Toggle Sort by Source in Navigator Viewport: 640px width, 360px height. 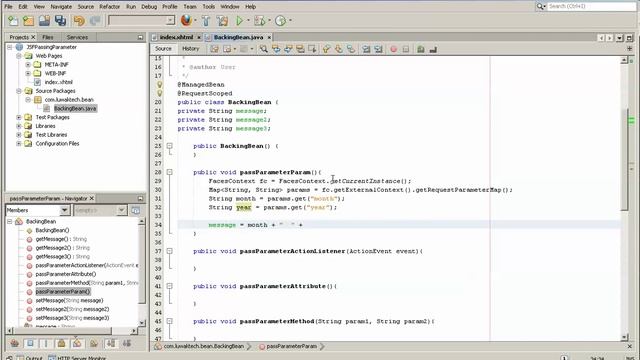(x=127, y=343)
